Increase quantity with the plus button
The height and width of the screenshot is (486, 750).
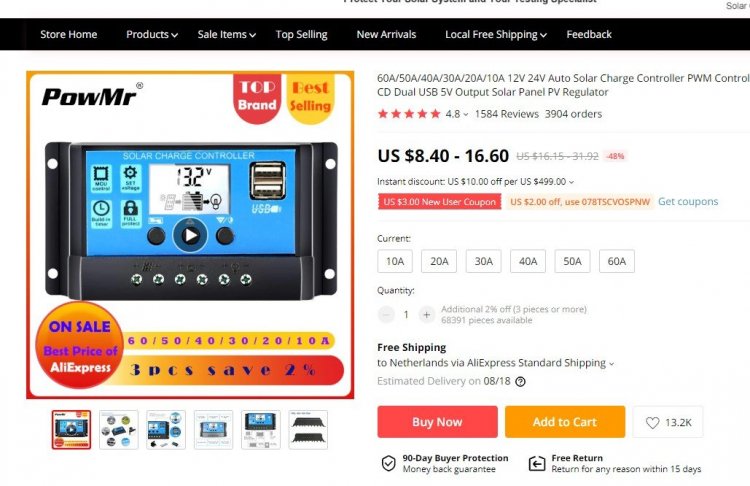click(426, 314)
